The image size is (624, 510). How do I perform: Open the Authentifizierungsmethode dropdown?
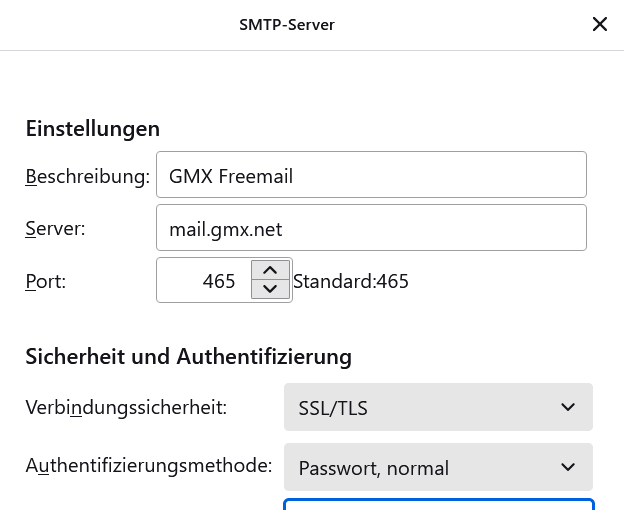click(438, 467)
